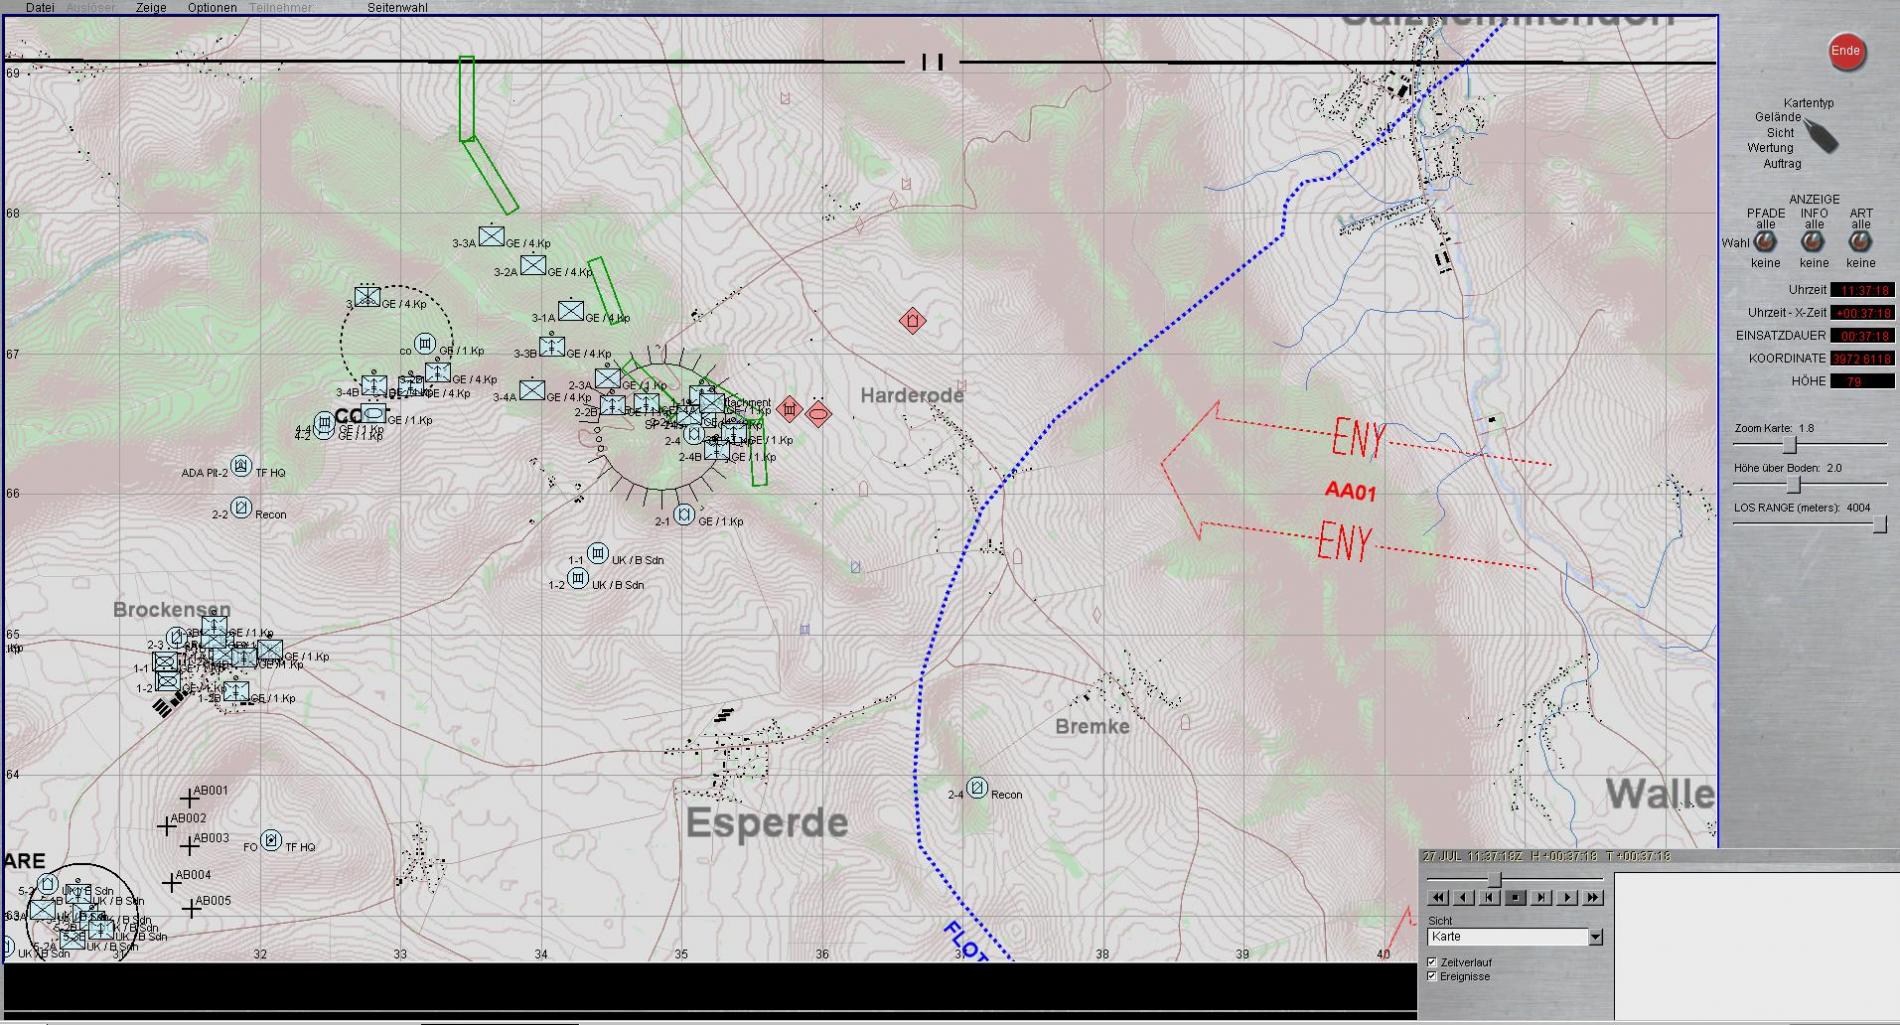Screen dimensions: 1900x1025
Task: Select the 2-4 Recon unit near Bremke
Action: (x=977, y=788)
